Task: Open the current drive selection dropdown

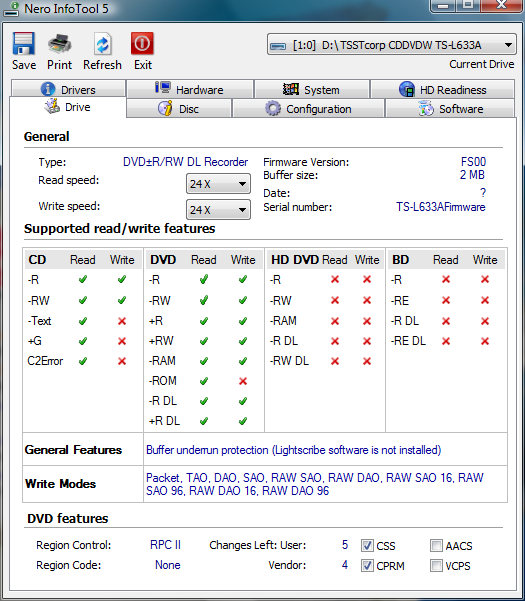Action: [392, 45]
